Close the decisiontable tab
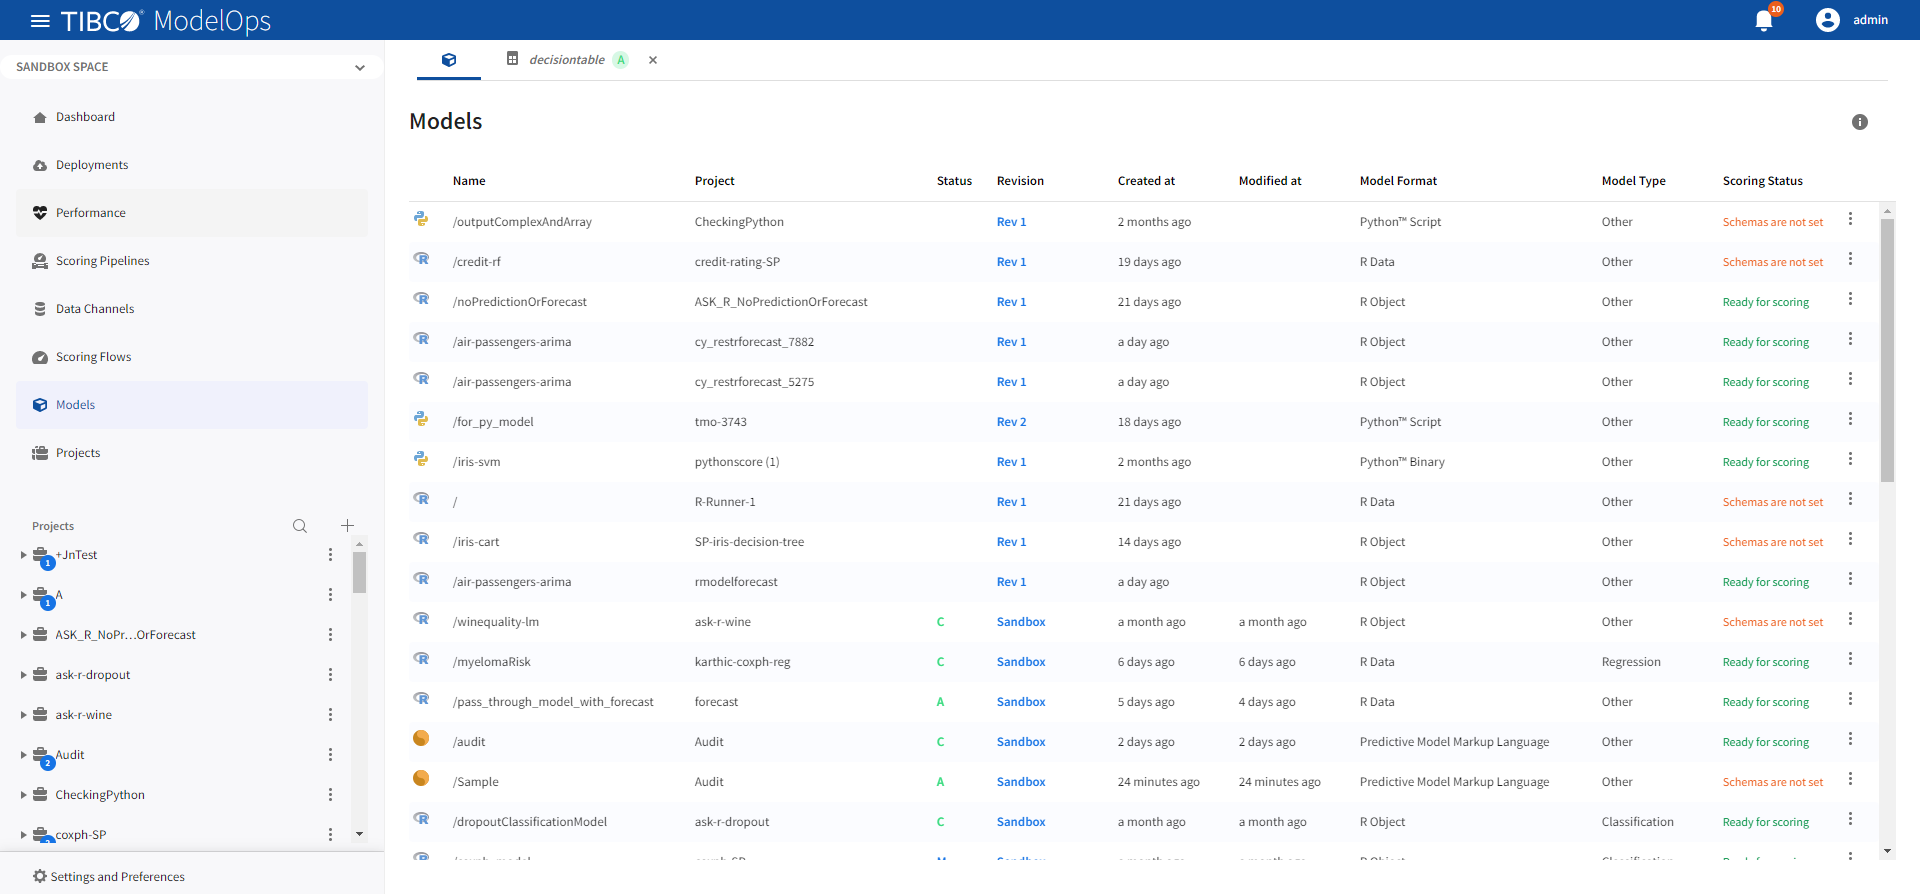Screen dimensions: 1920x894 [653, 60]
